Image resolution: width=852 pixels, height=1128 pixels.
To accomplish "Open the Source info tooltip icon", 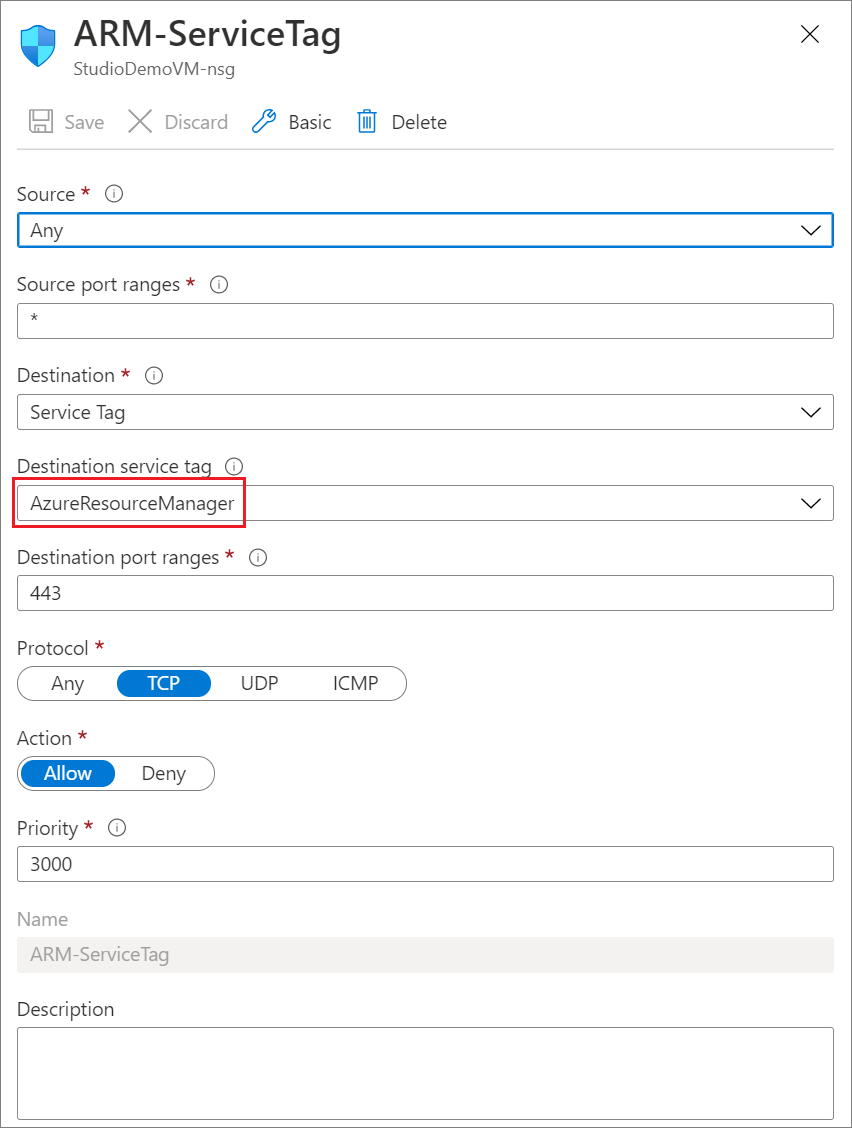I will (113, 194).
